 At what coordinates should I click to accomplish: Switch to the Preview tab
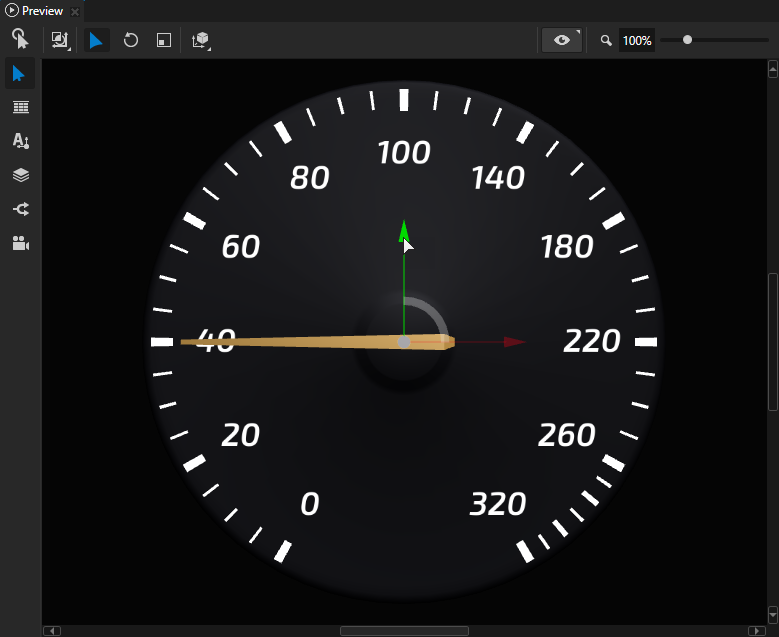pyautogui.click(x=41, y=11)
